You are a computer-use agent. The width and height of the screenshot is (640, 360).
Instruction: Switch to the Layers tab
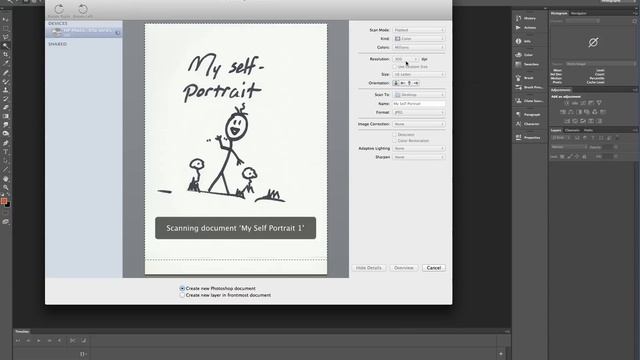pos(556,130)
